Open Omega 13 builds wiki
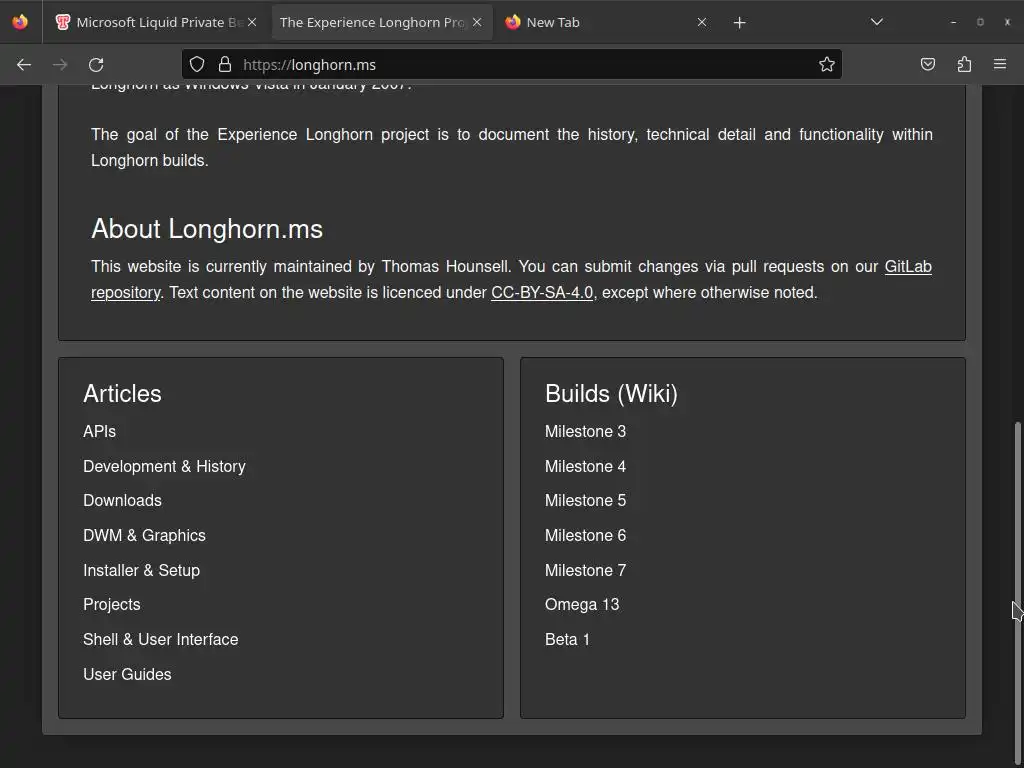This screenshot has width=1024, height=768. [582, 605]
